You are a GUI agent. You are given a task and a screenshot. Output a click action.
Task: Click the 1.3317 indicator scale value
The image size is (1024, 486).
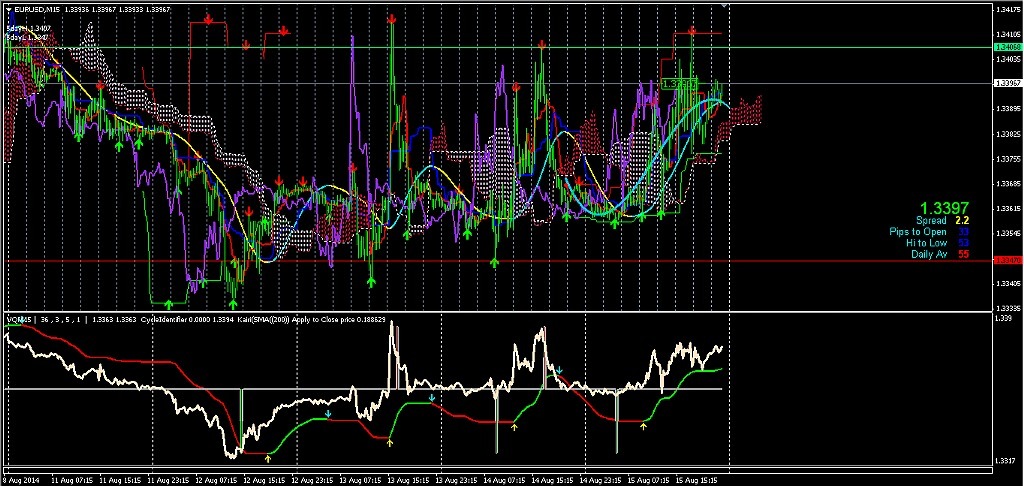(x=1004, y=461)
